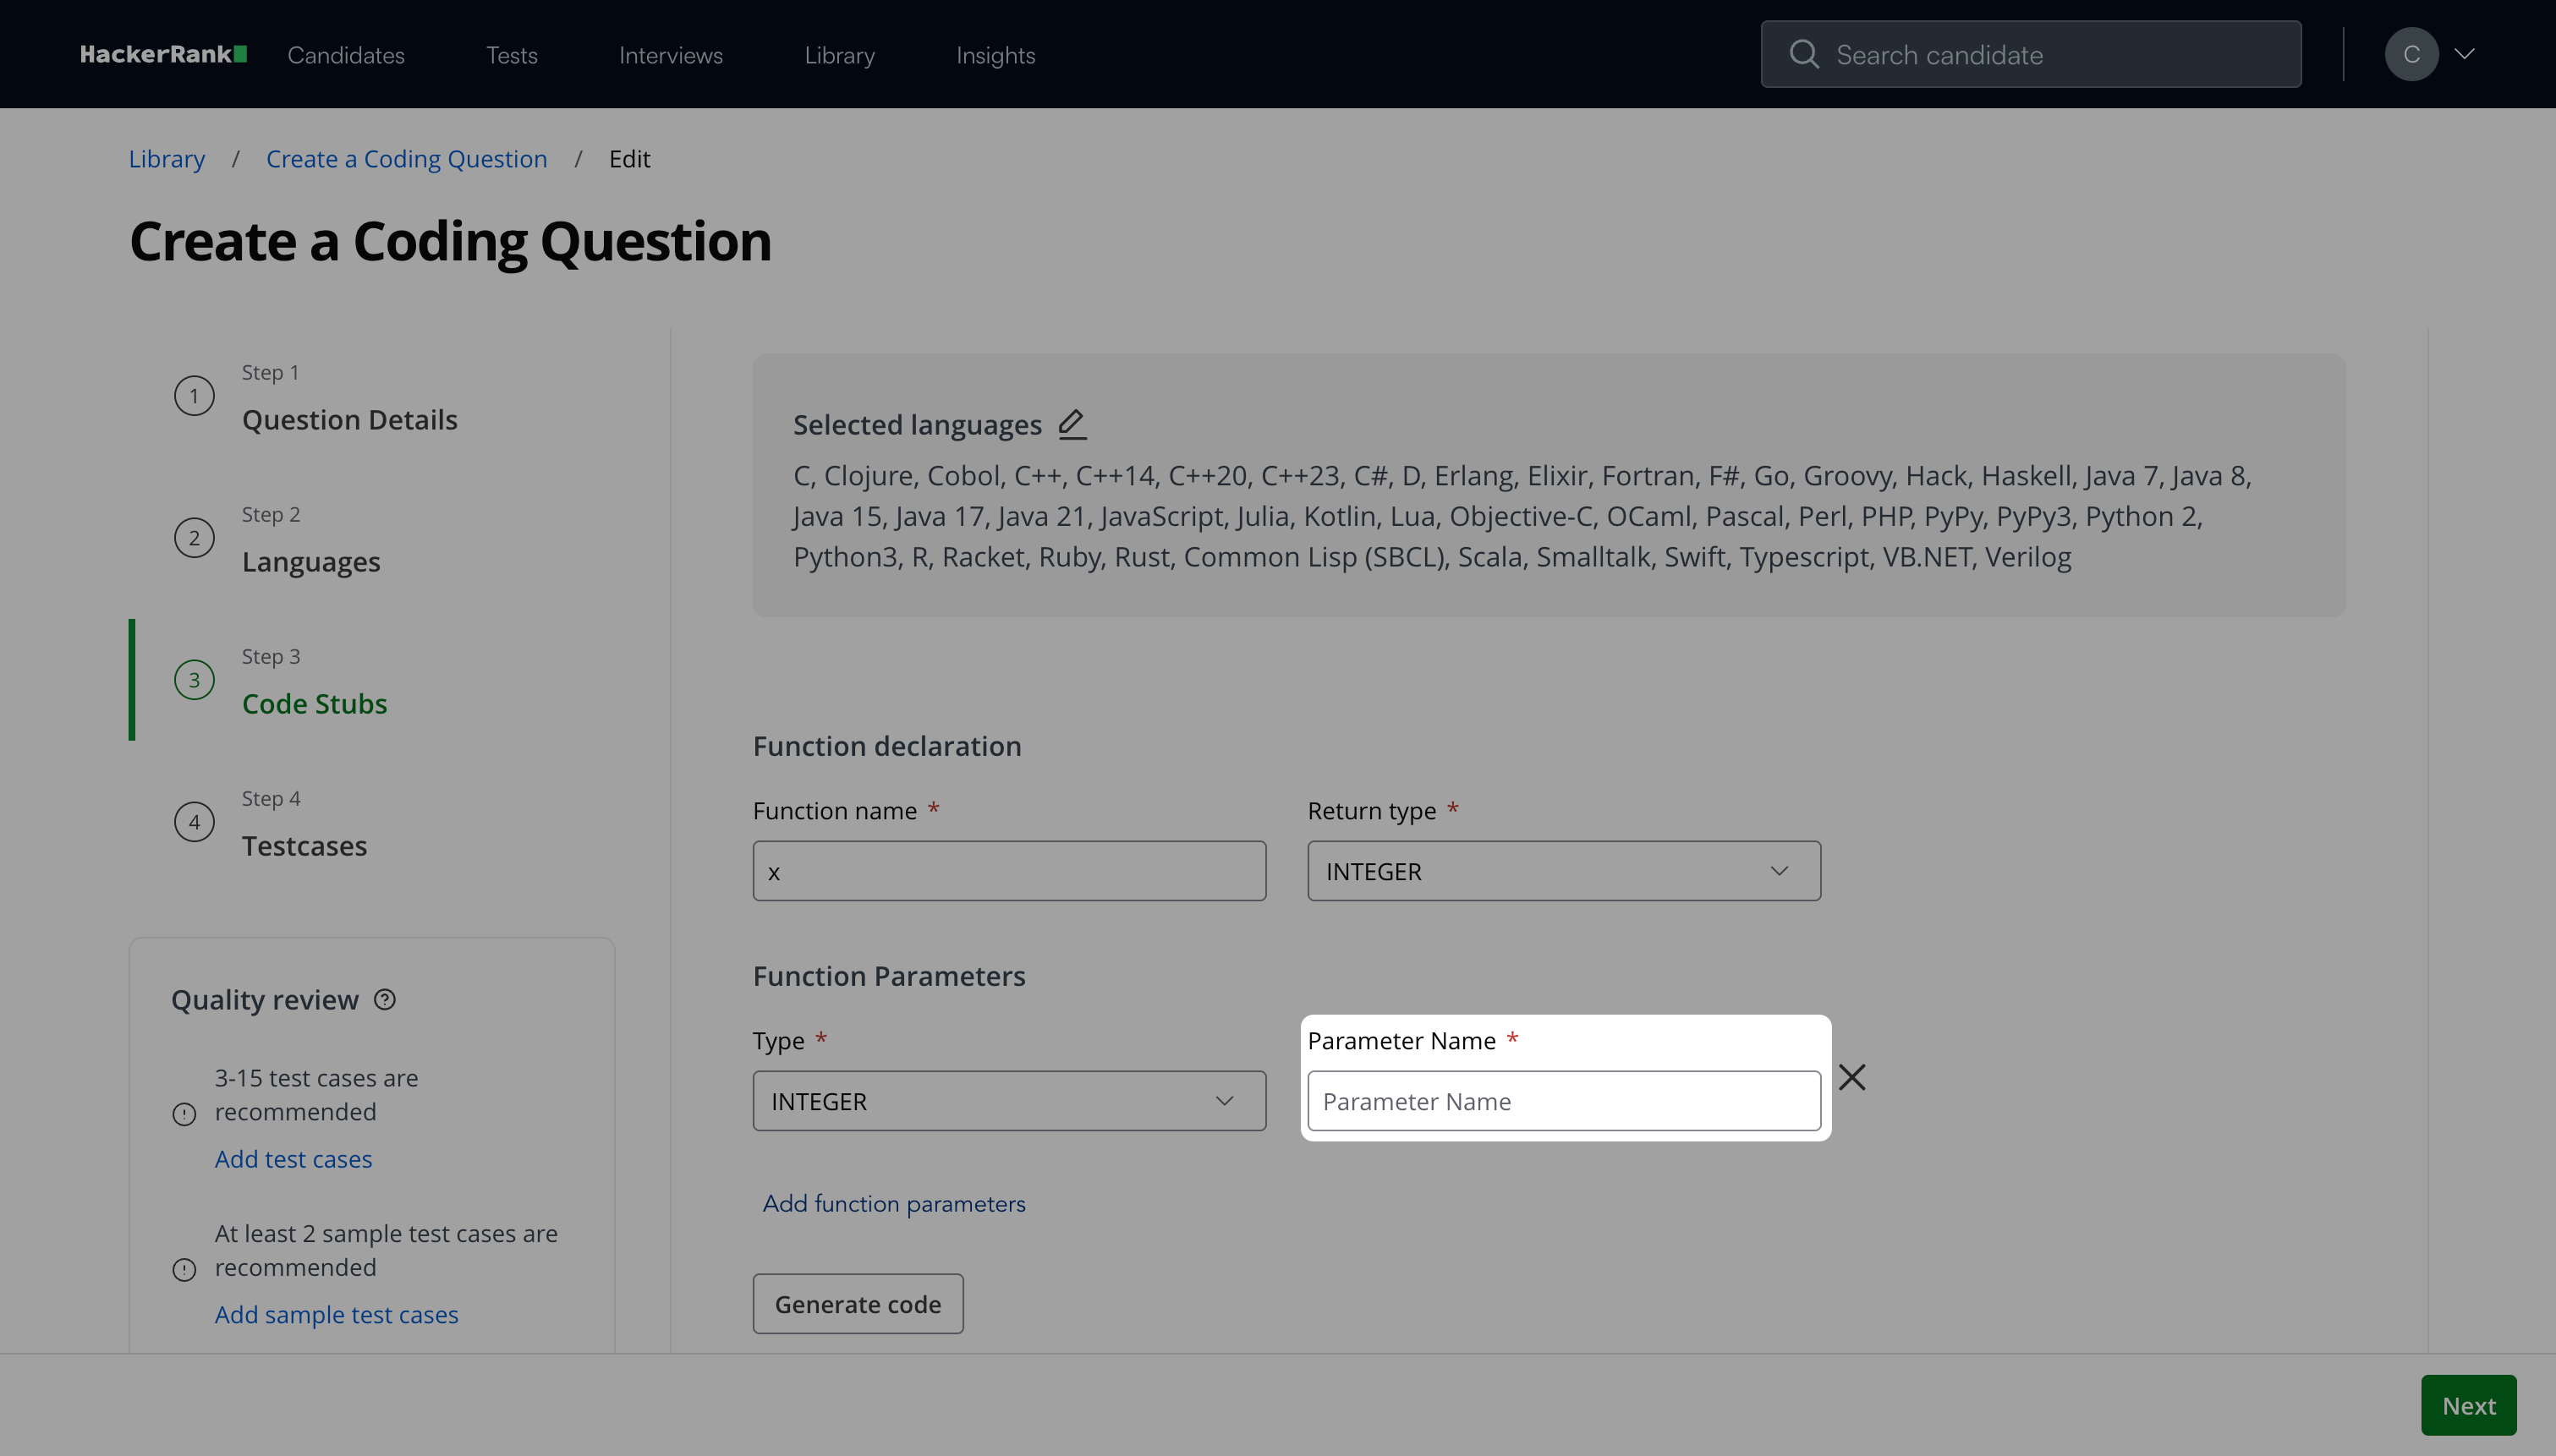Click the user avatar C icon
Image resolution: width=2556 pixels, height=1456 pixels.
point(2411,54)
